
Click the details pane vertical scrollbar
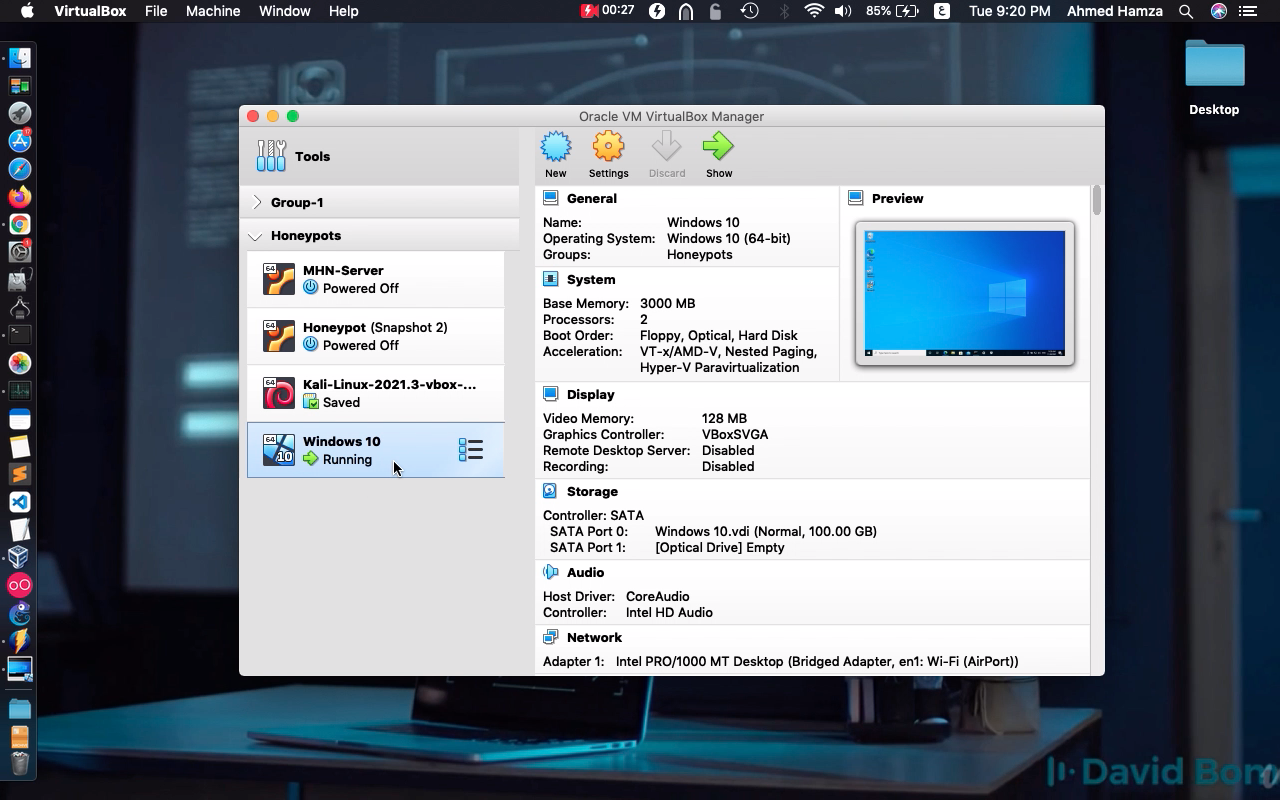(x=1097, y=200)
